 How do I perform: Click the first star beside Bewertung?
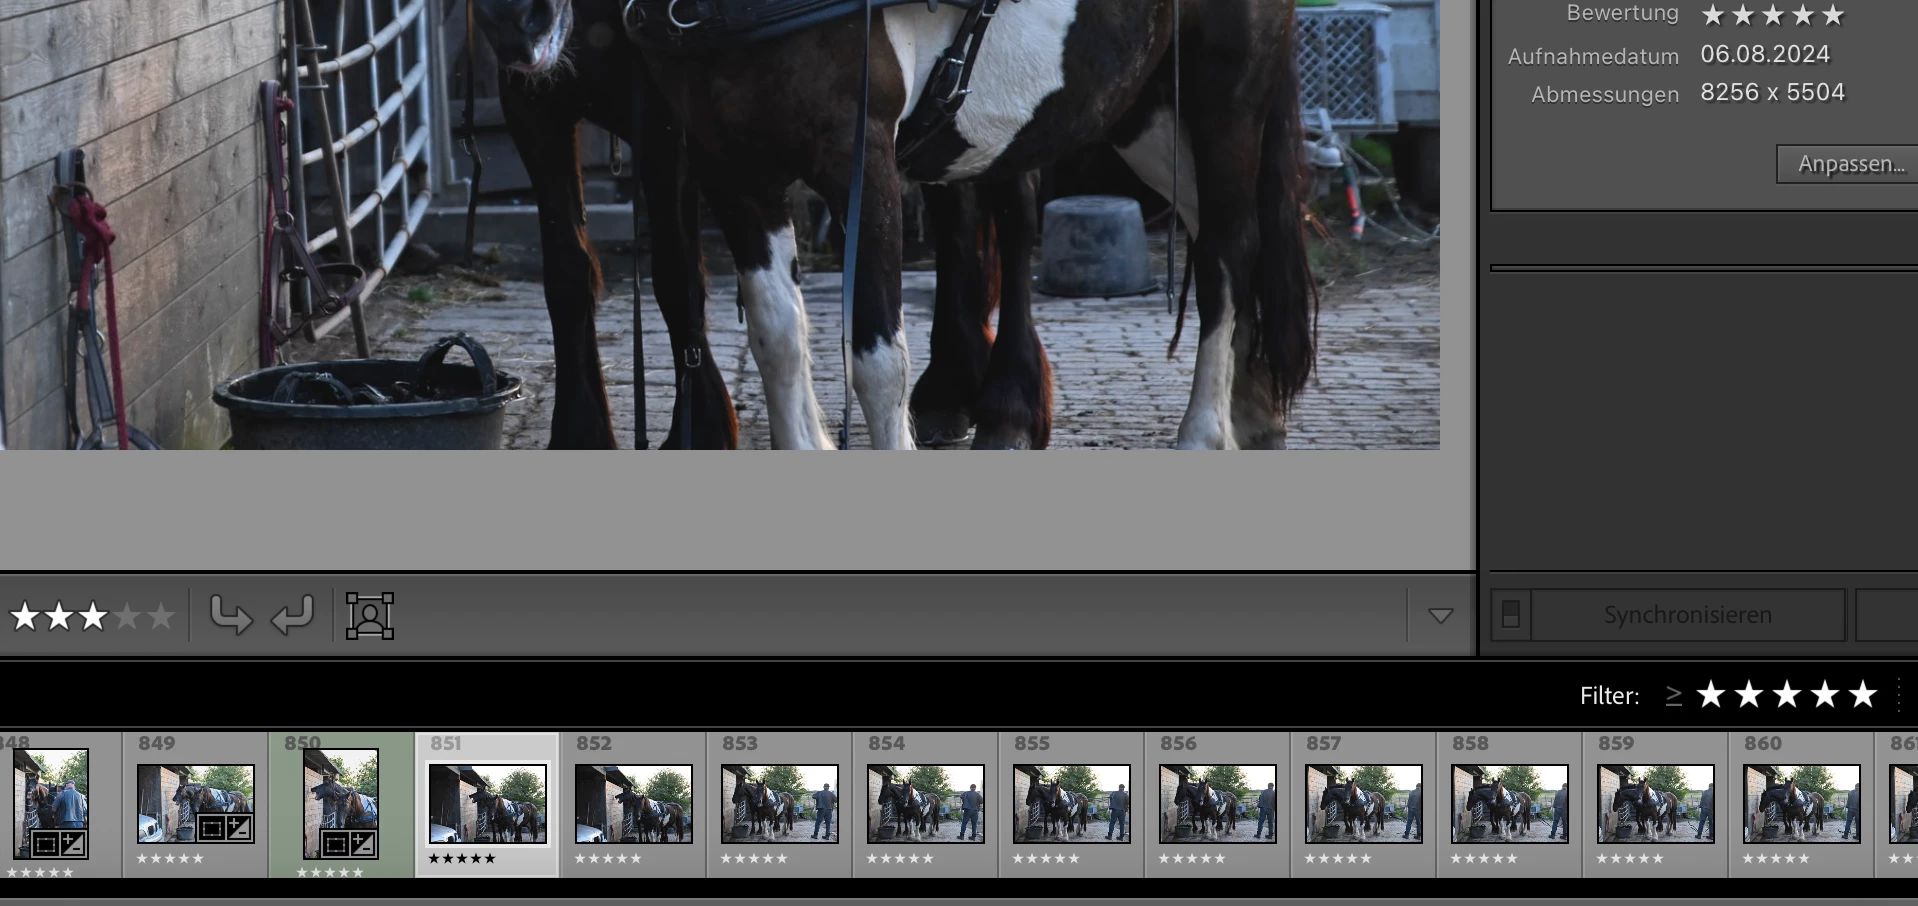1713,15
